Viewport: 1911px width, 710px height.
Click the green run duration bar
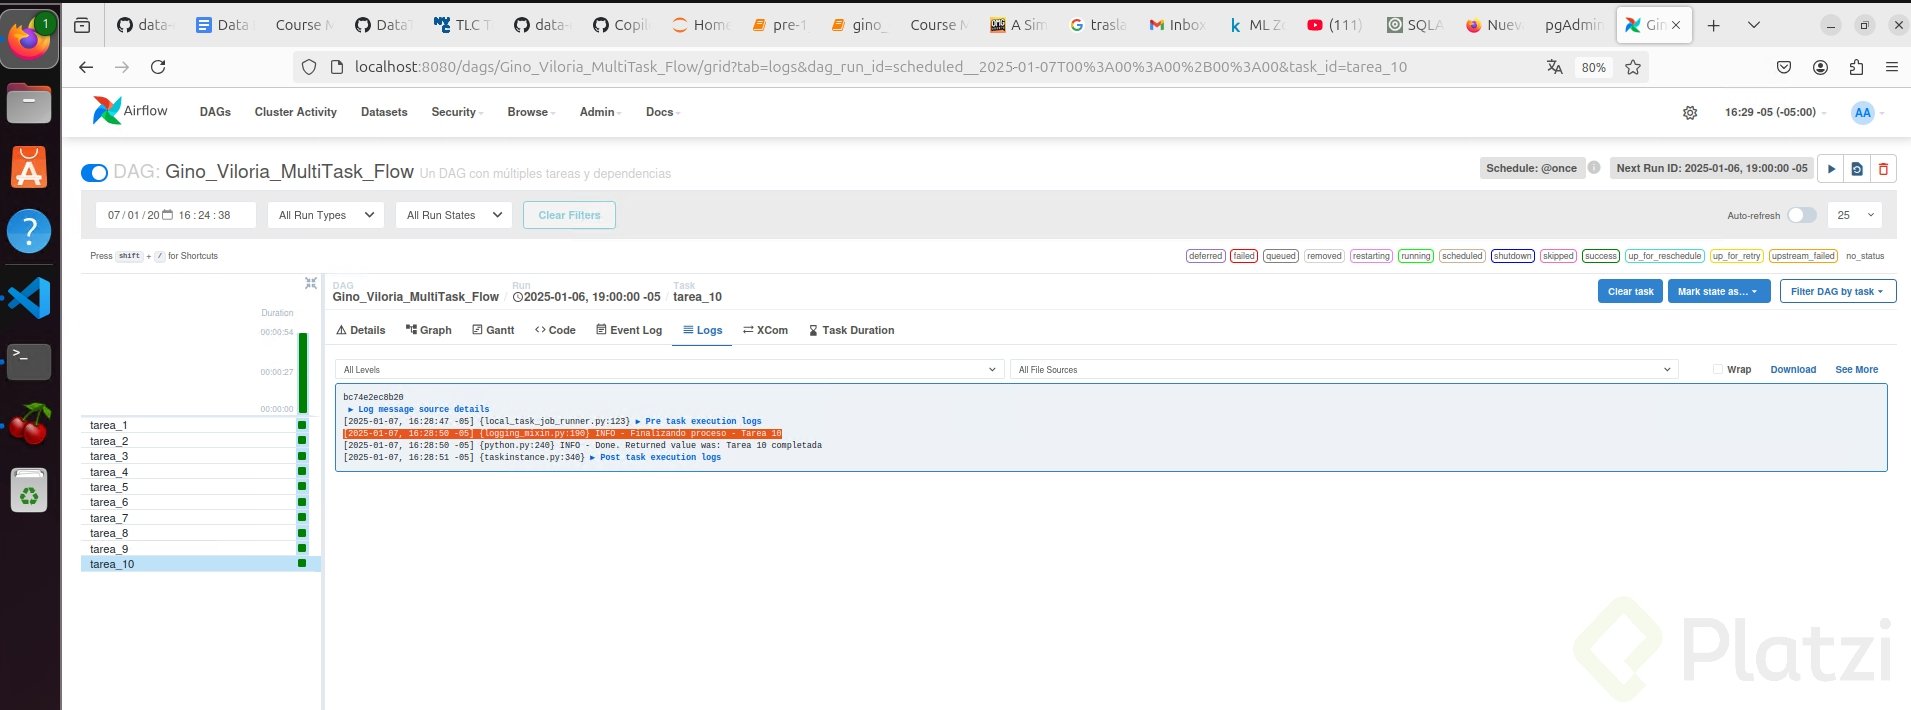(x=303, y=372)
